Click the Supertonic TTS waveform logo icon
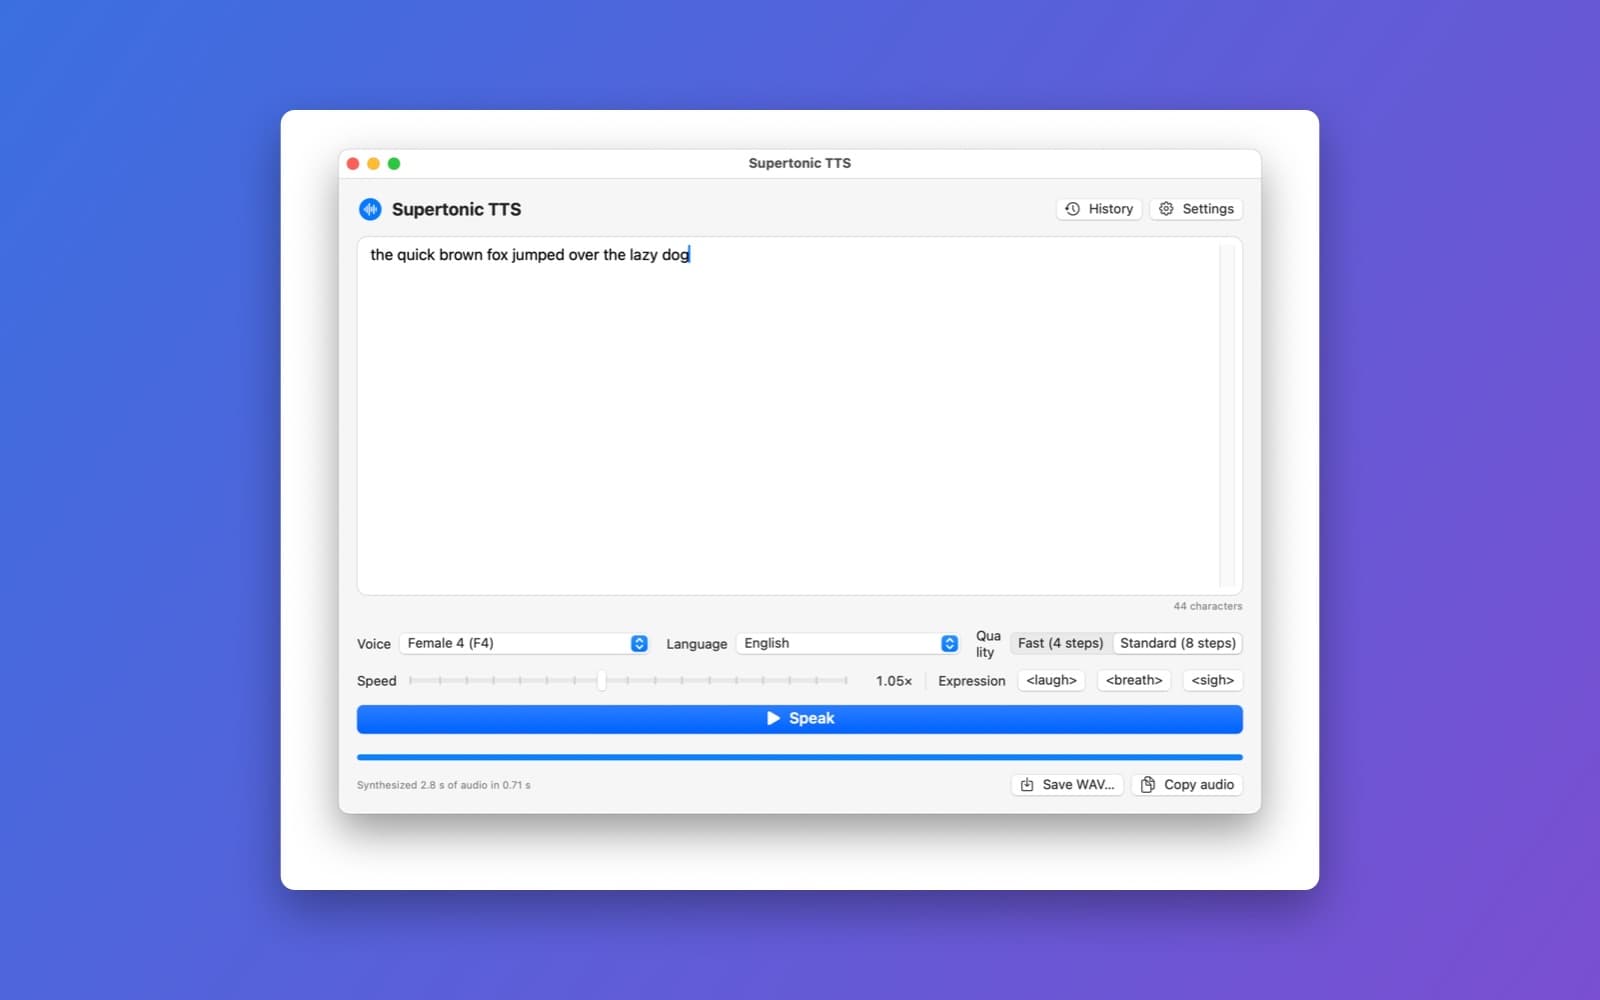 click(x=370, y=209)
